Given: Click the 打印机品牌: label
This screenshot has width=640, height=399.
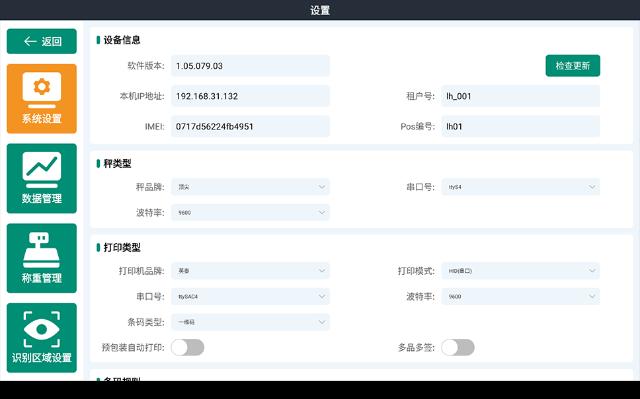Looking at the screenshot, I should pos(142,271).
